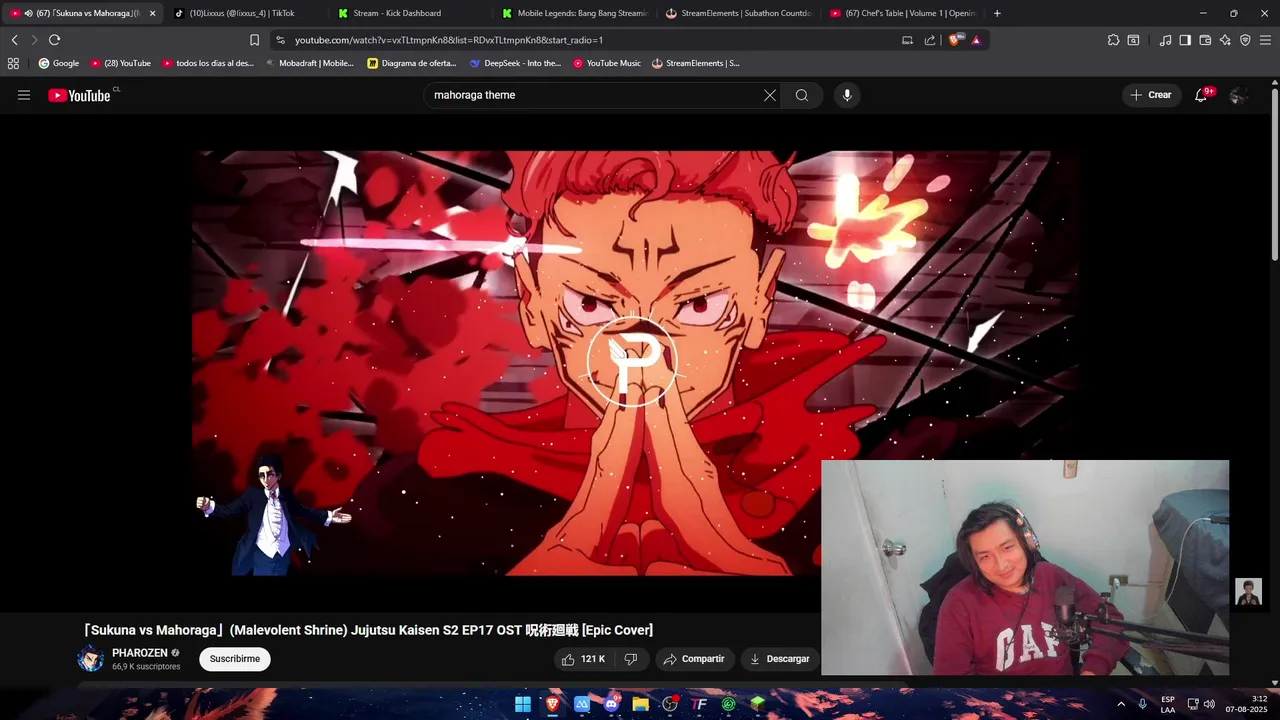Viewport: 1280px width, 720px height.
Task: Open Brave browser from the taskbar
Action: coord(552,704)
